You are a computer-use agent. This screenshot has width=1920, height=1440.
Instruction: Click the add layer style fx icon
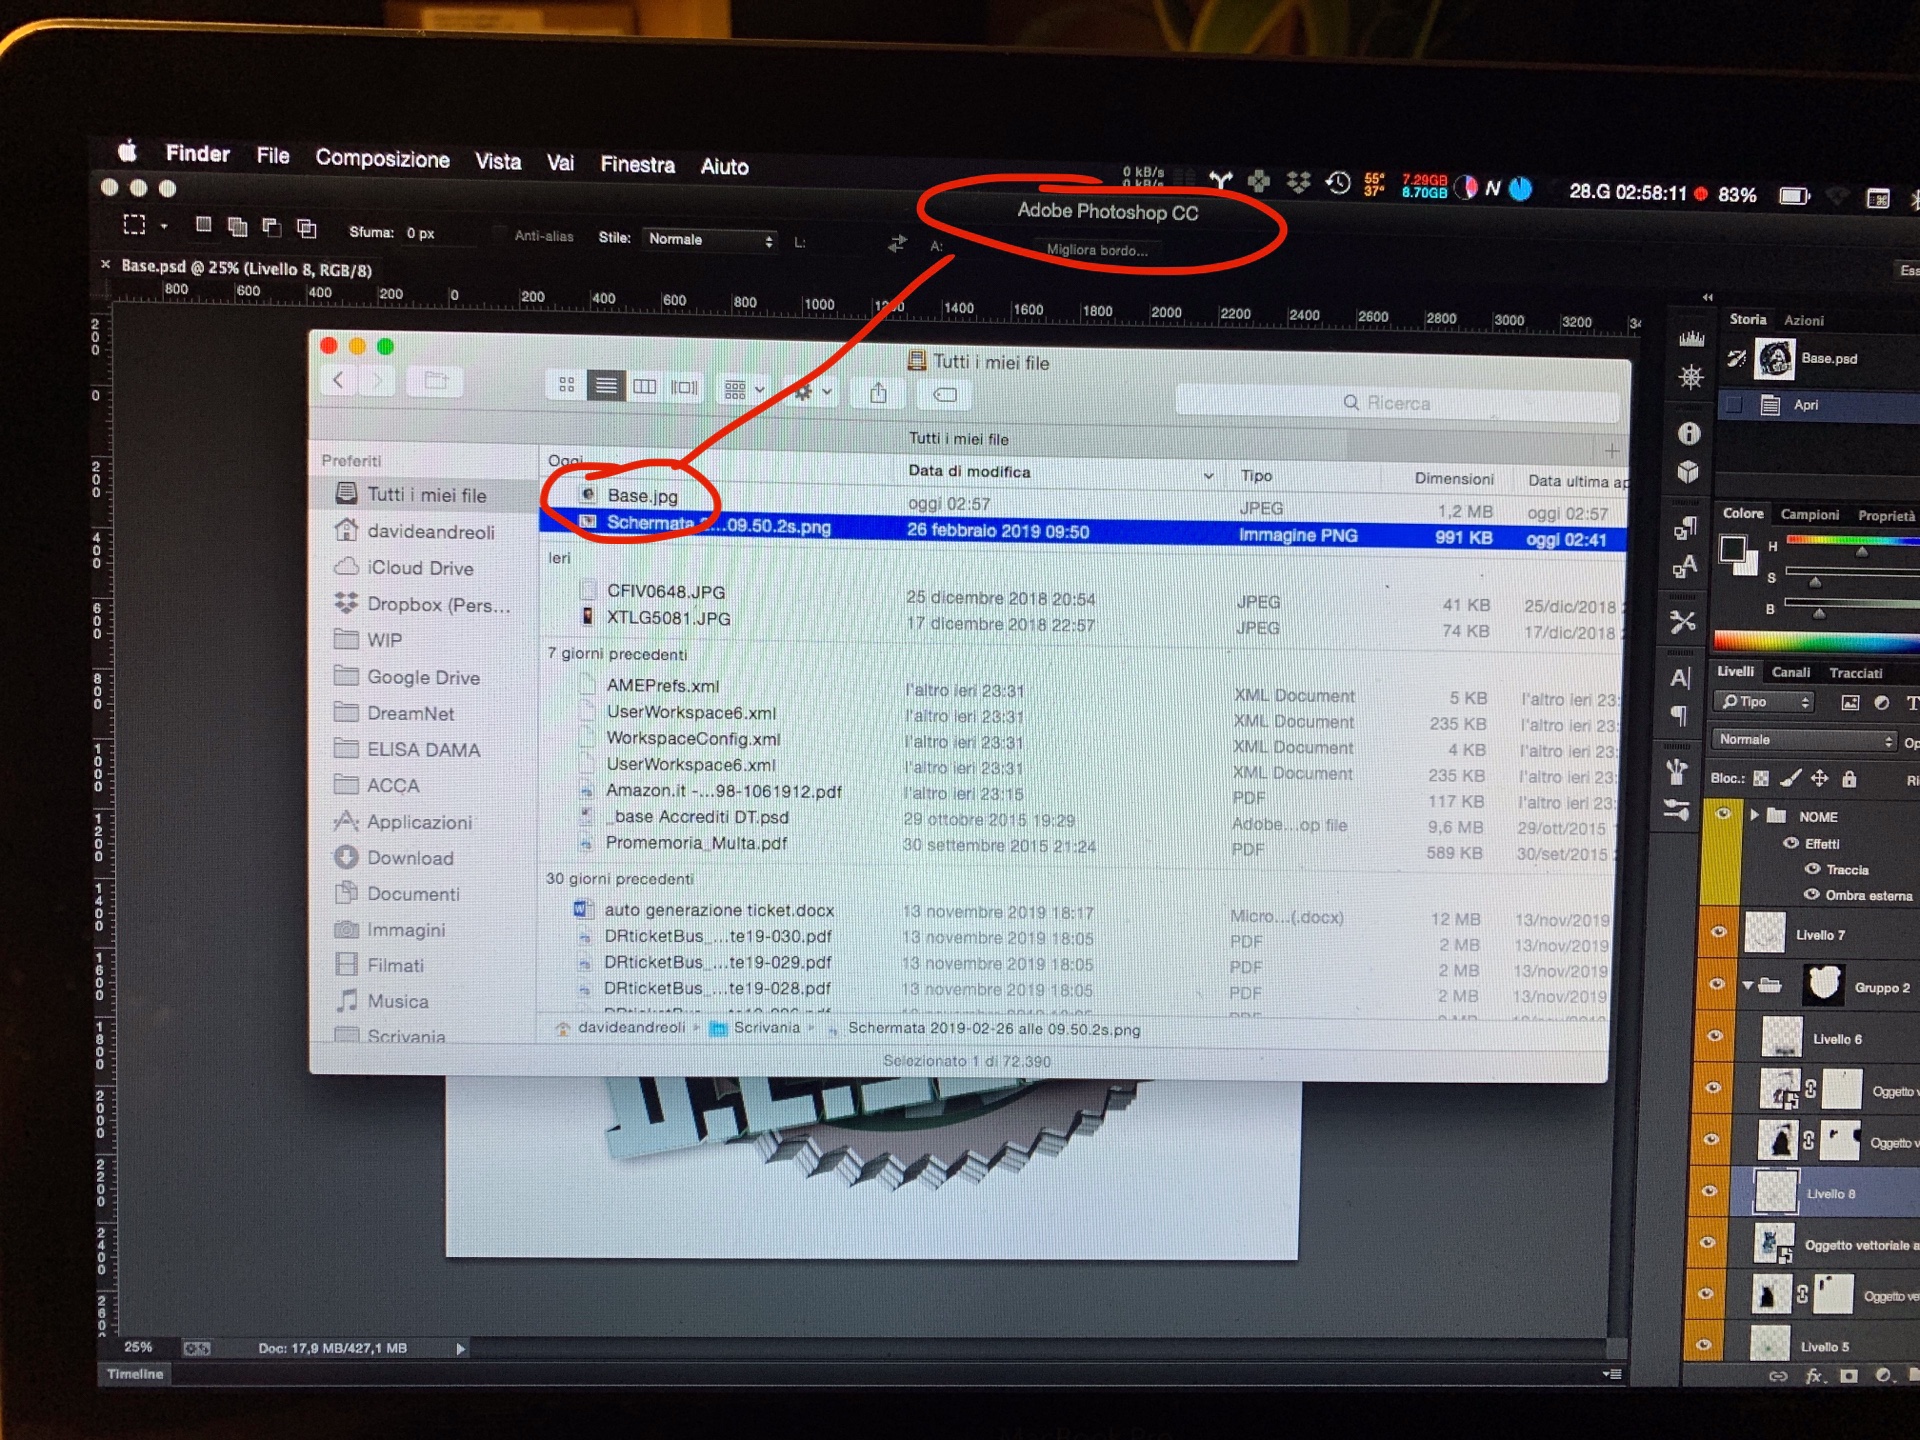[1814, 1376]
